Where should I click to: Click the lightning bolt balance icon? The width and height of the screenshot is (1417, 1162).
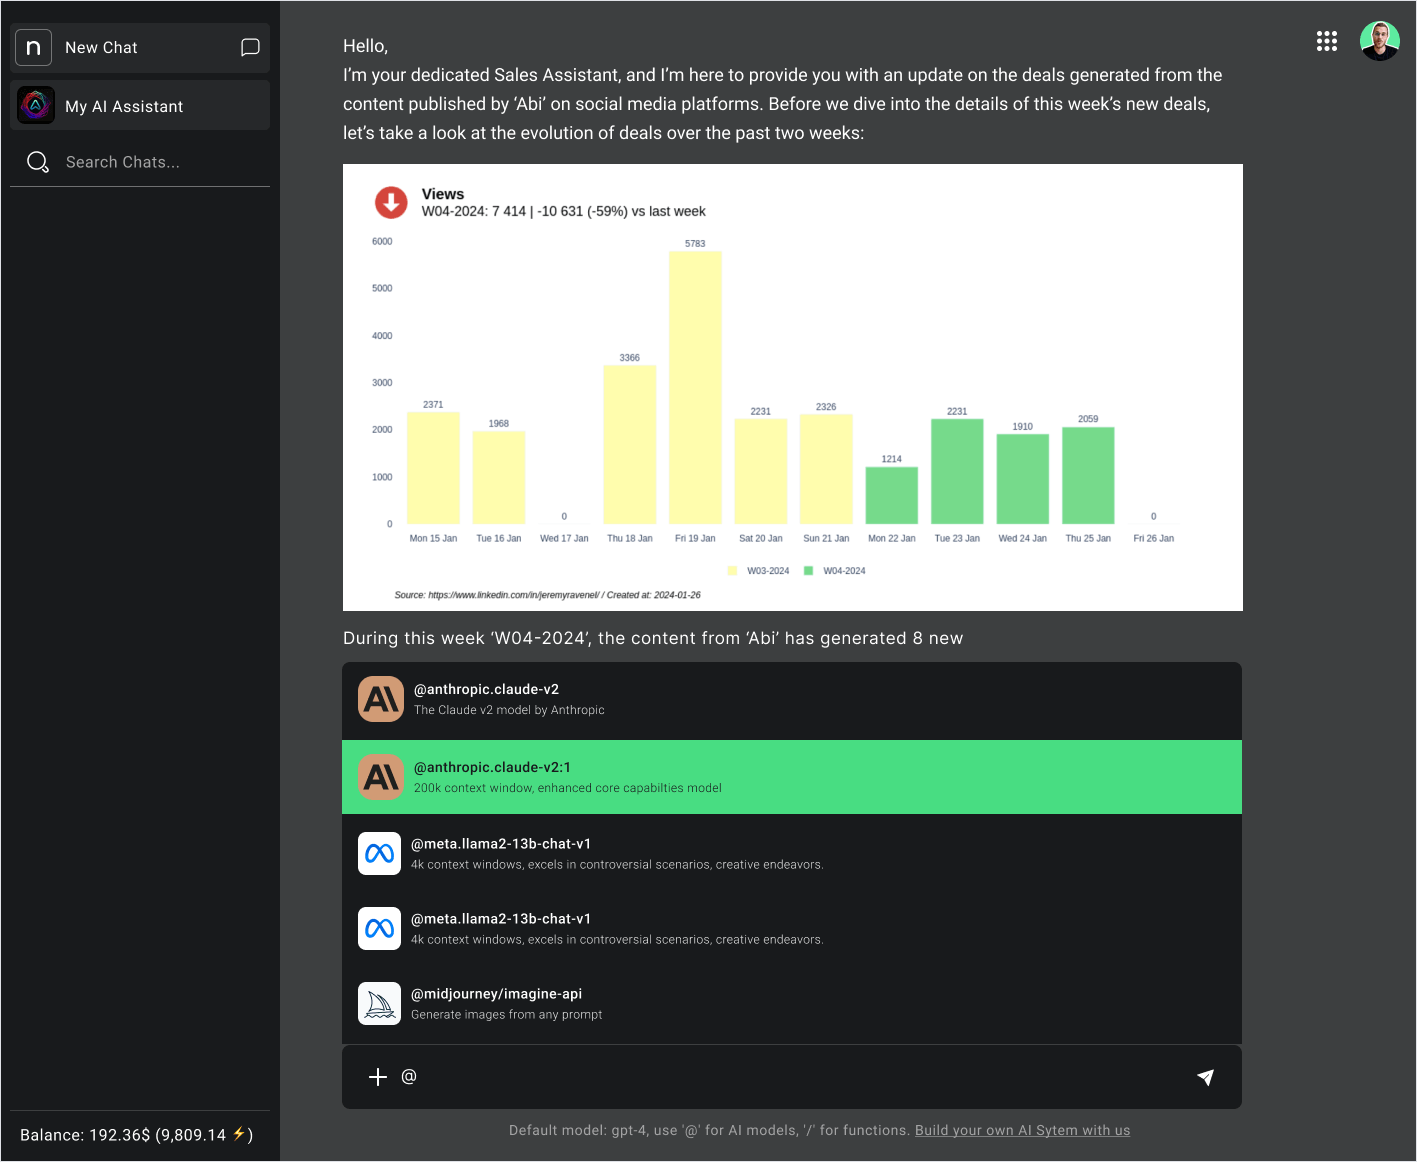[239, 1134]
